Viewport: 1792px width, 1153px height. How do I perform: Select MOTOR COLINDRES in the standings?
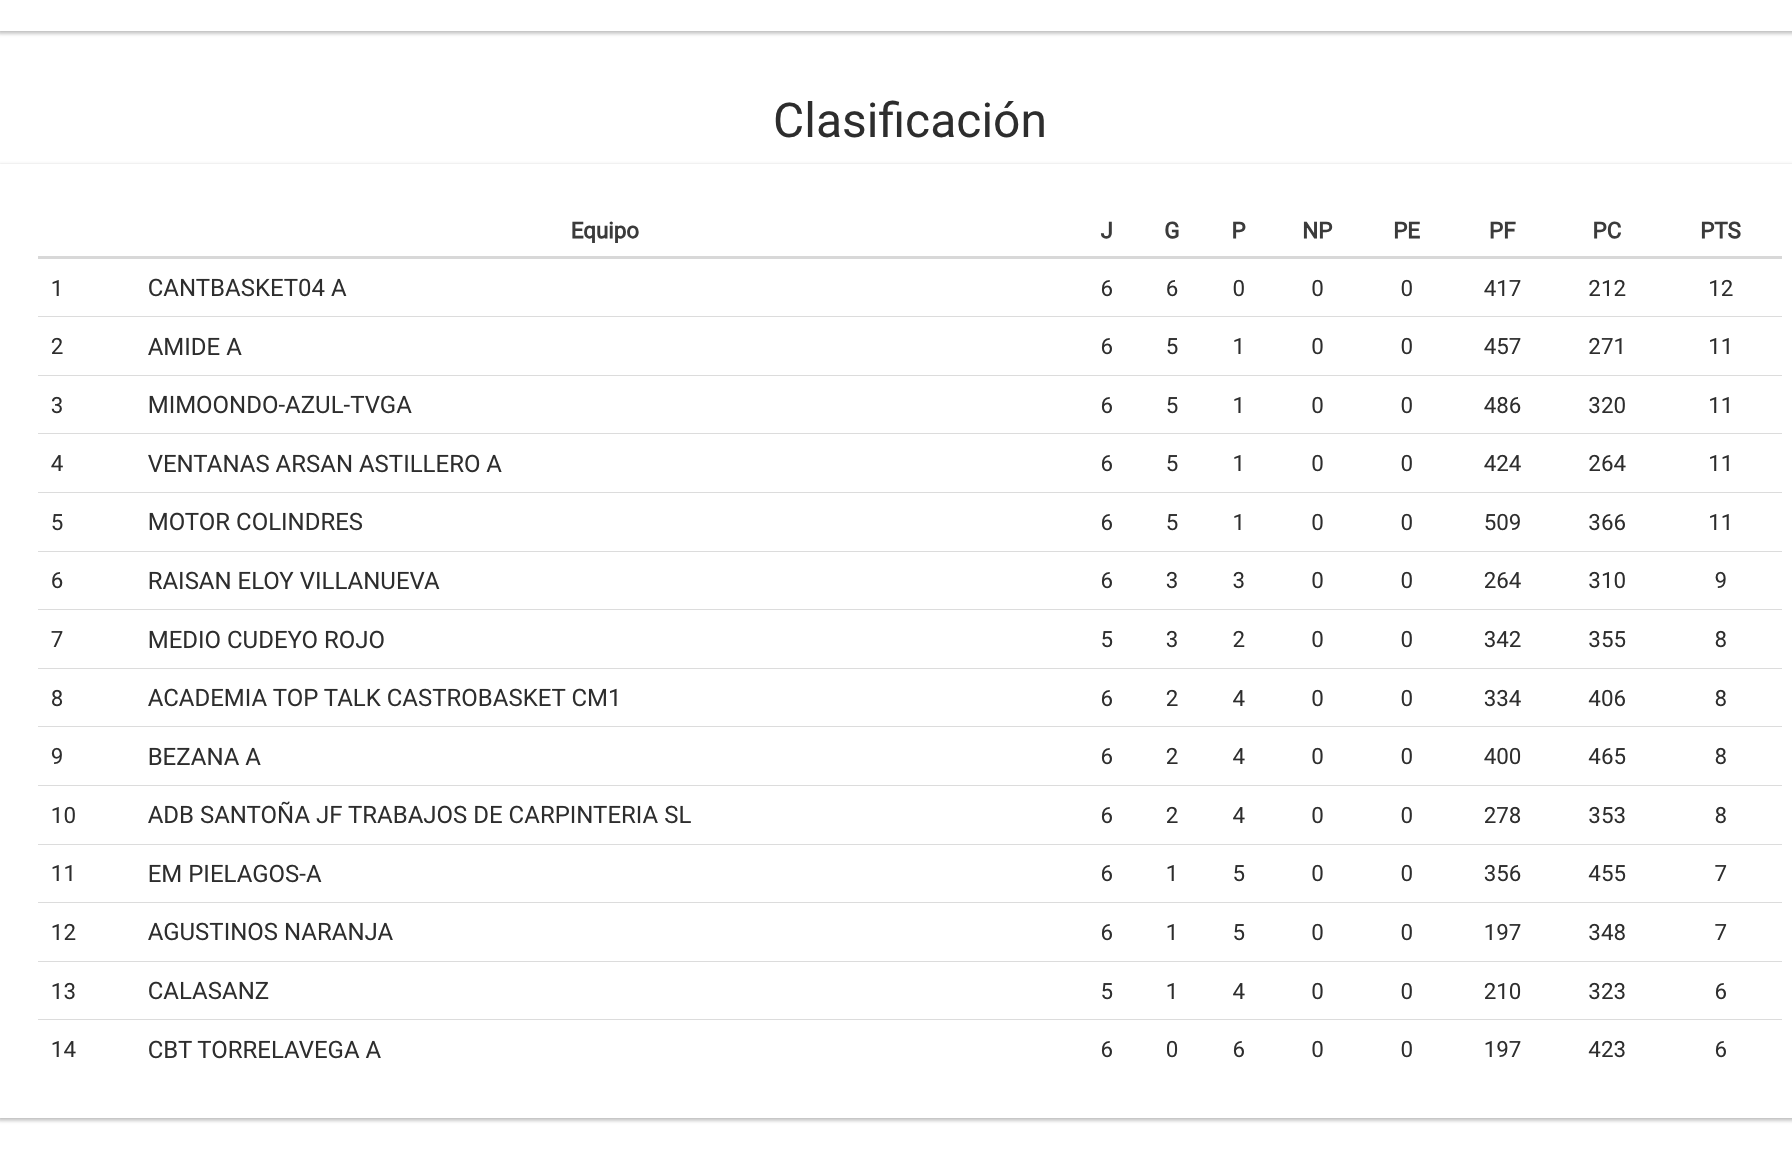point(255,522)
